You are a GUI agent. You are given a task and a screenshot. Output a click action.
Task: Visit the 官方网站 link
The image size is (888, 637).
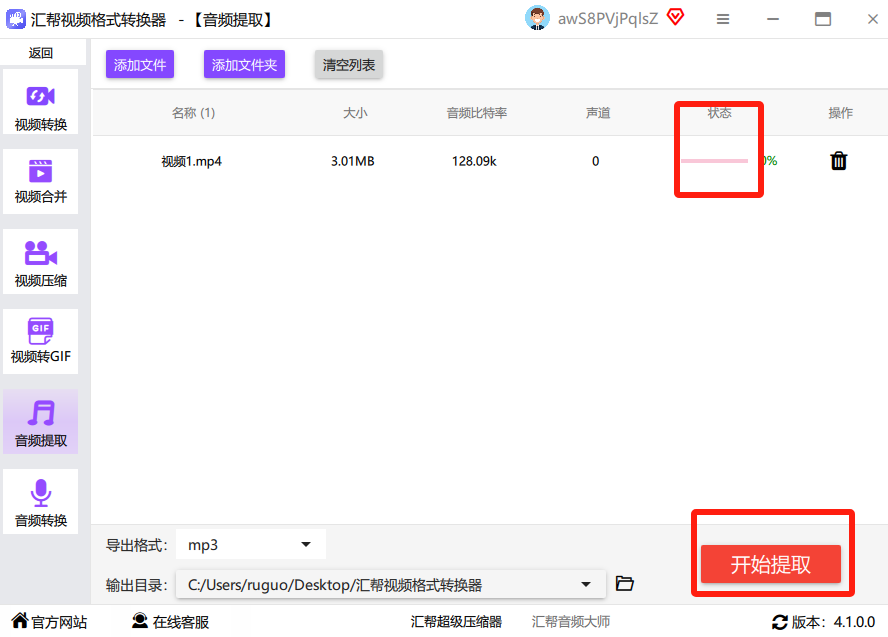coord(49,622)
